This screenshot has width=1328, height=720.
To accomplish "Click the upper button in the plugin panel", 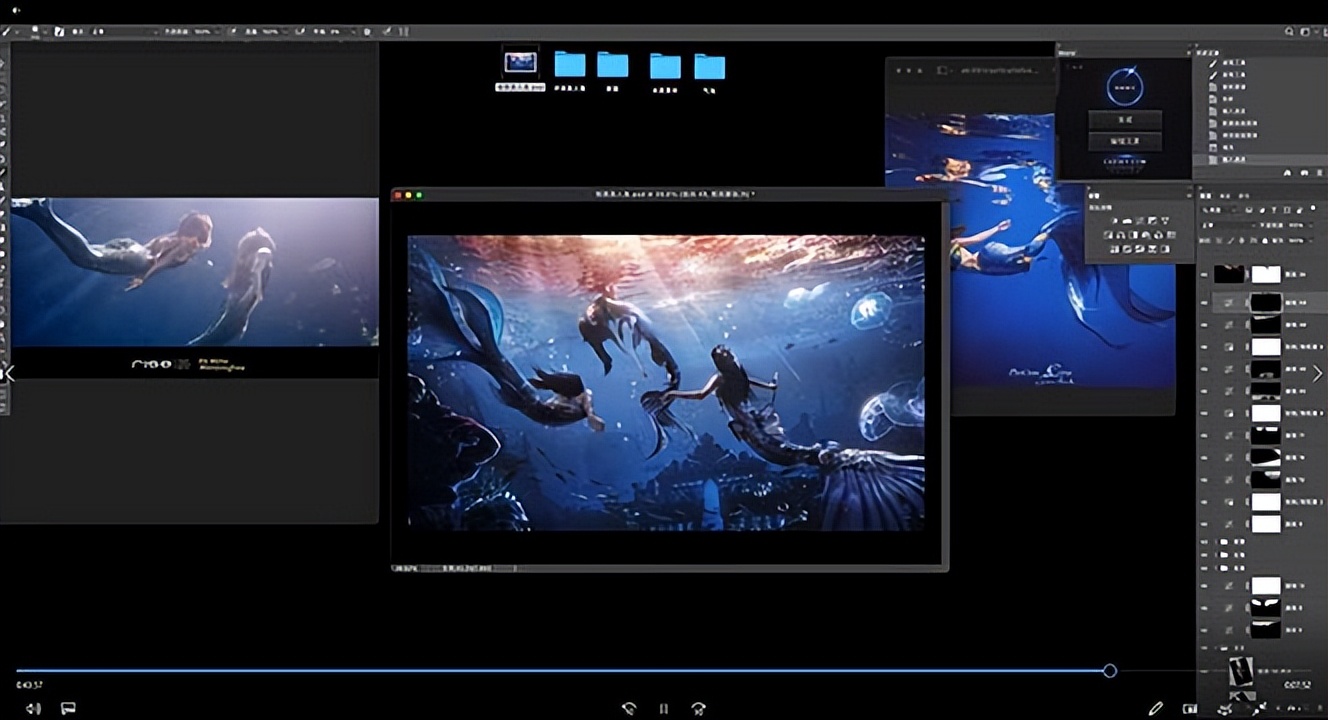I will click(x=1125, y=120).
